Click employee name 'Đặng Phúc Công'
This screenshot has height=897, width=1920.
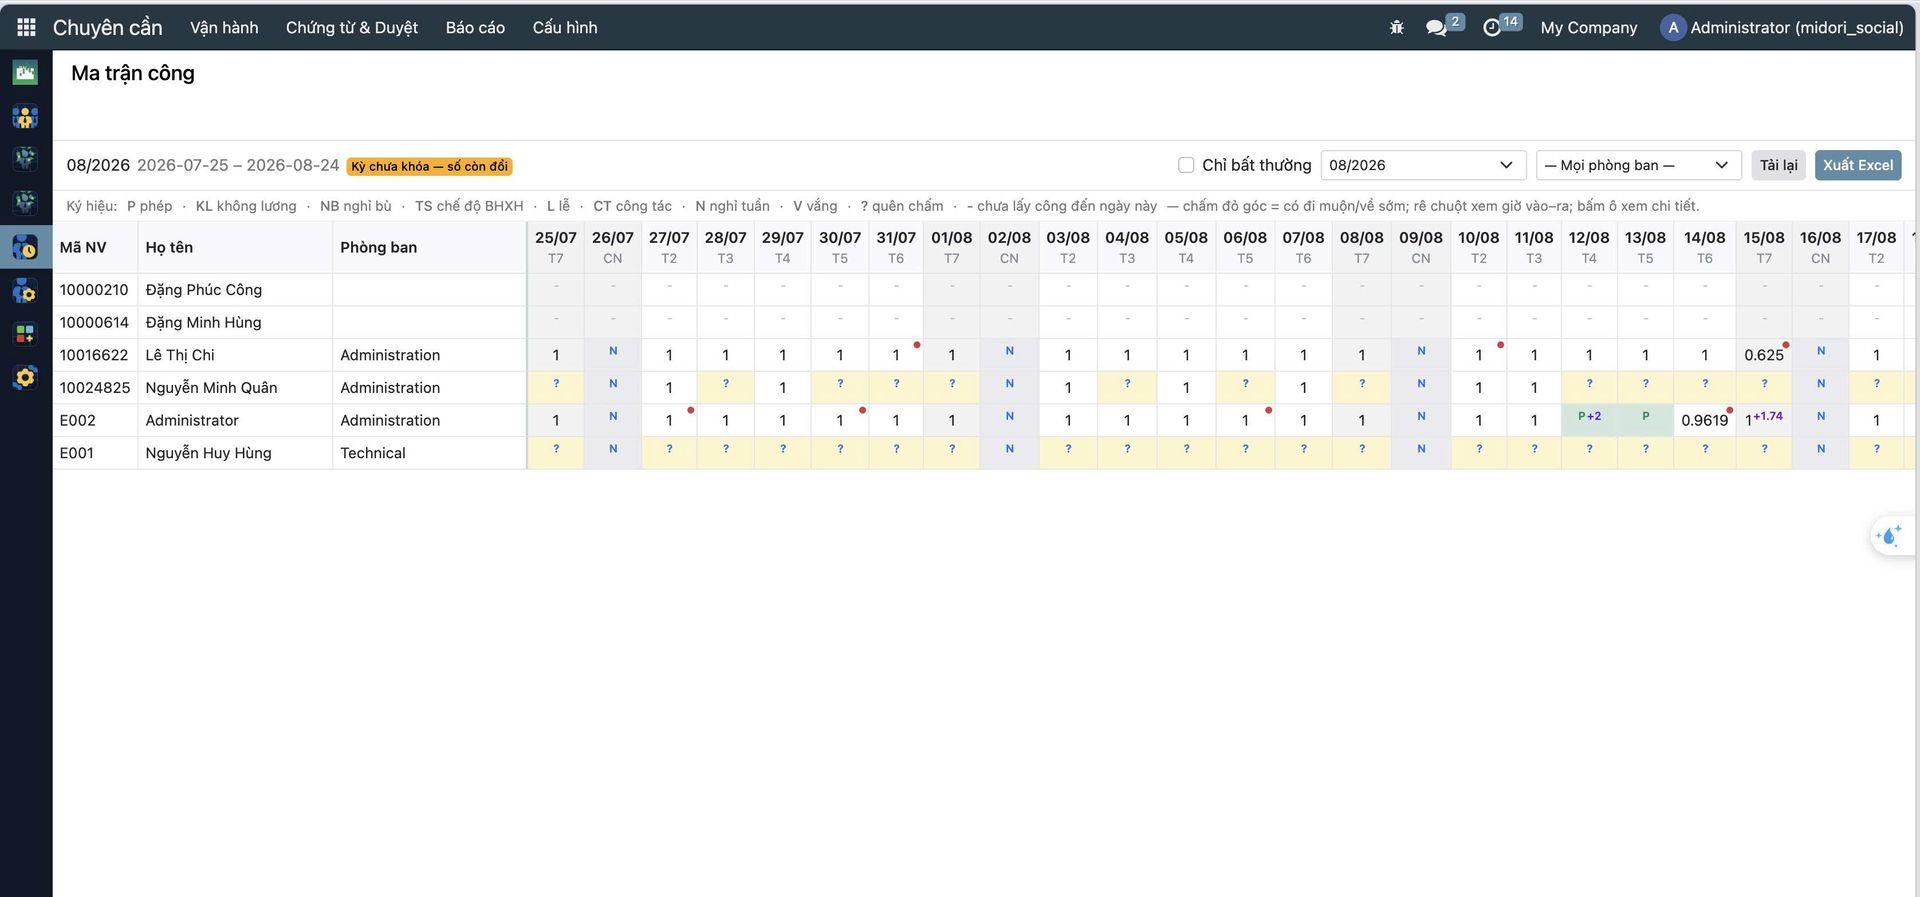pos(203,290)
